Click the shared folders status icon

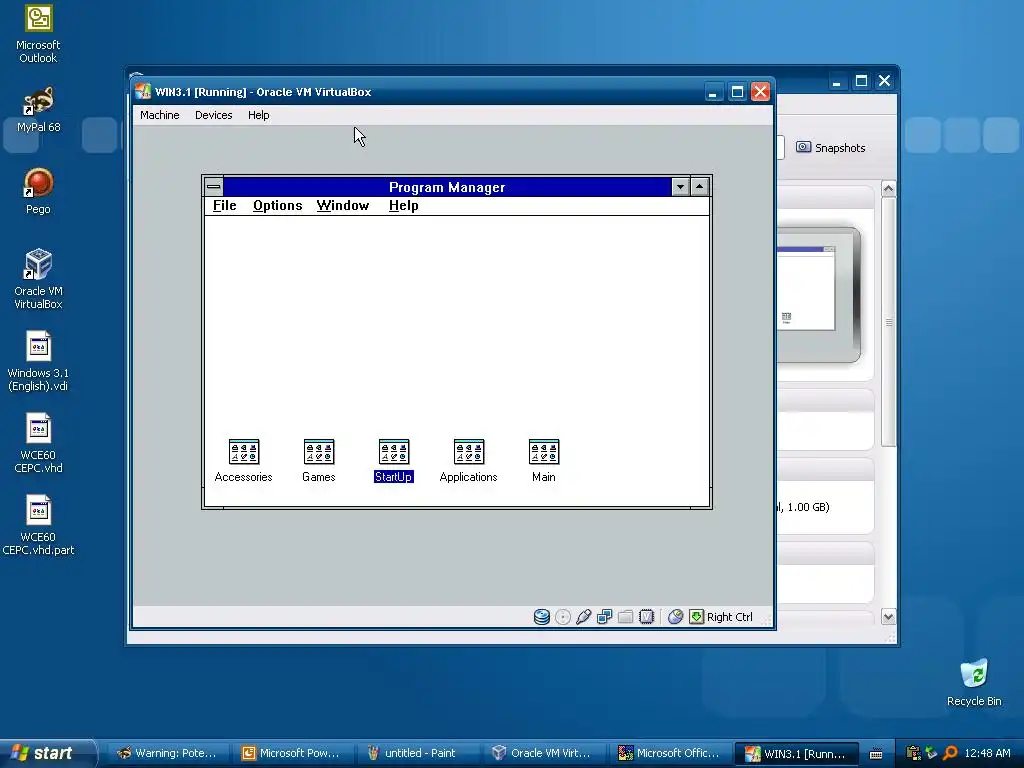(x=625, y=616)
